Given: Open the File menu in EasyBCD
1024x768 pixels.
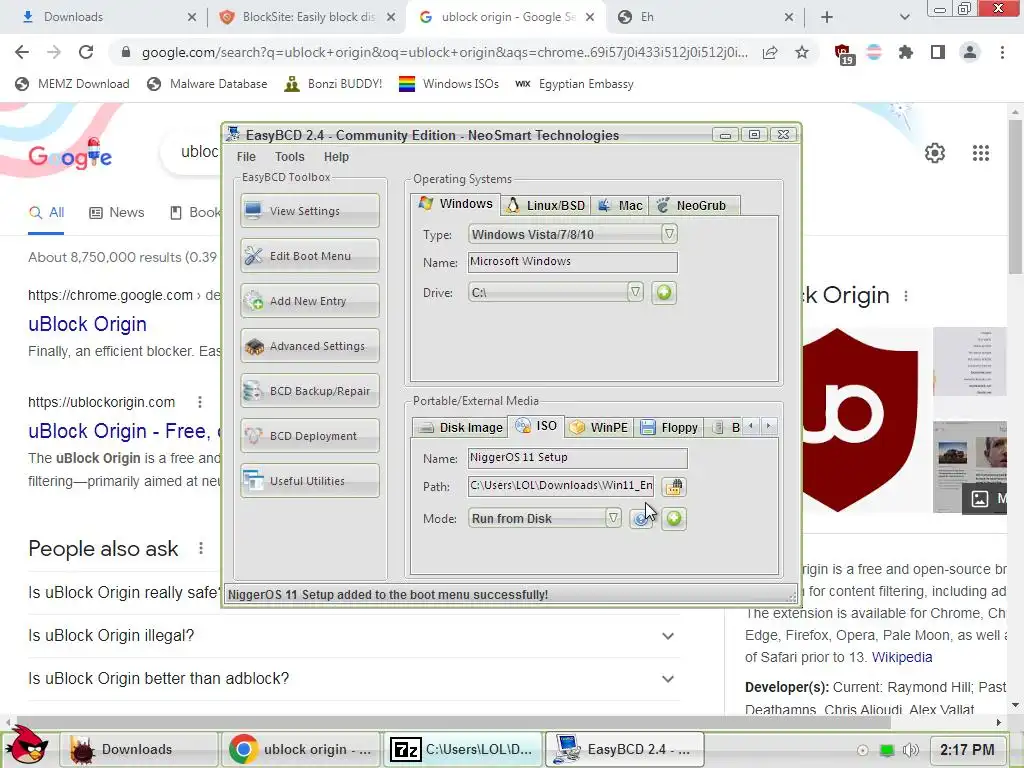Looking at the screenshot, I should tap(246, 157).
